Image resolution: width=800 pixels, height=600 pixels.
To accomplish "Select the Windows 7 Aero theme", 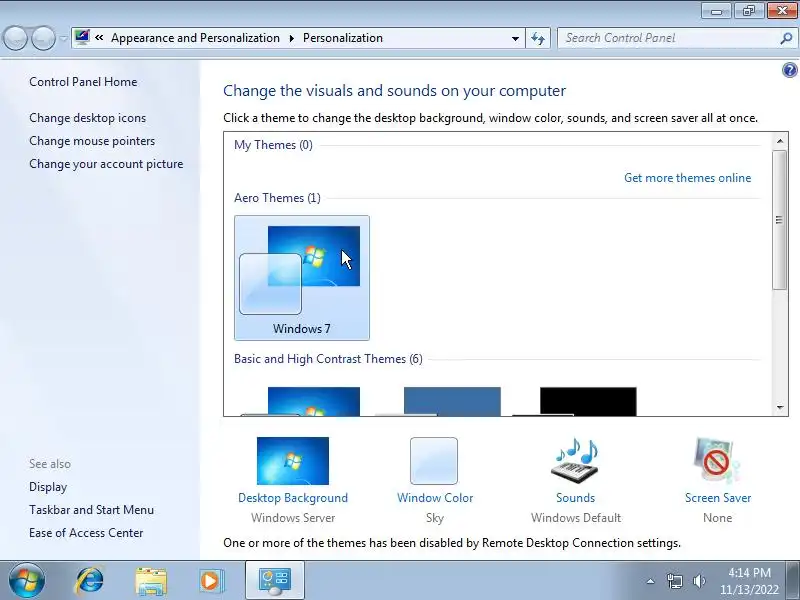I will click(302, 278).
